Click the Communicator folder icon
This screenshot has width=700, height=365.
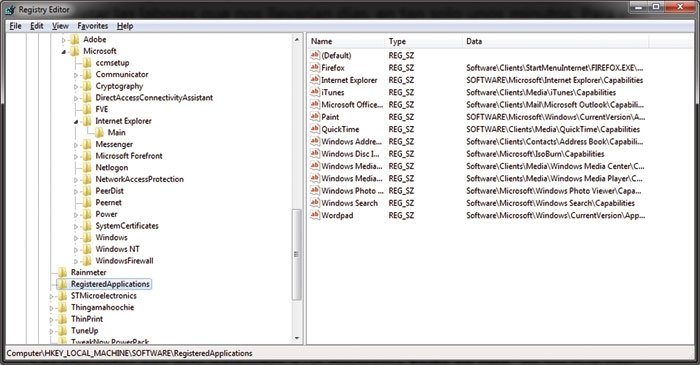pos(87,75)
